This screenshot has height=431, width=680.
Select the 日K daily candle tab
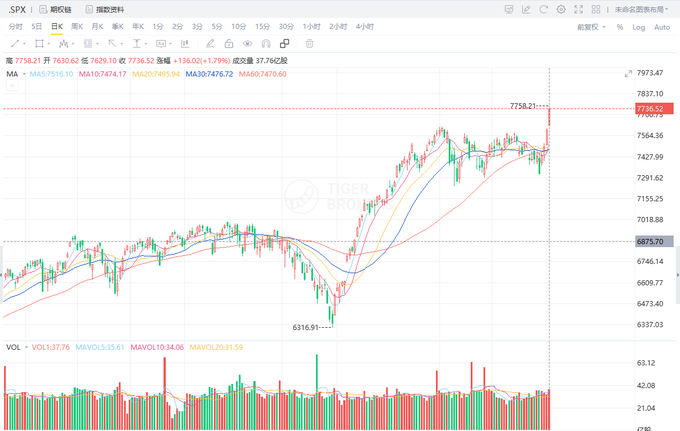57,26
